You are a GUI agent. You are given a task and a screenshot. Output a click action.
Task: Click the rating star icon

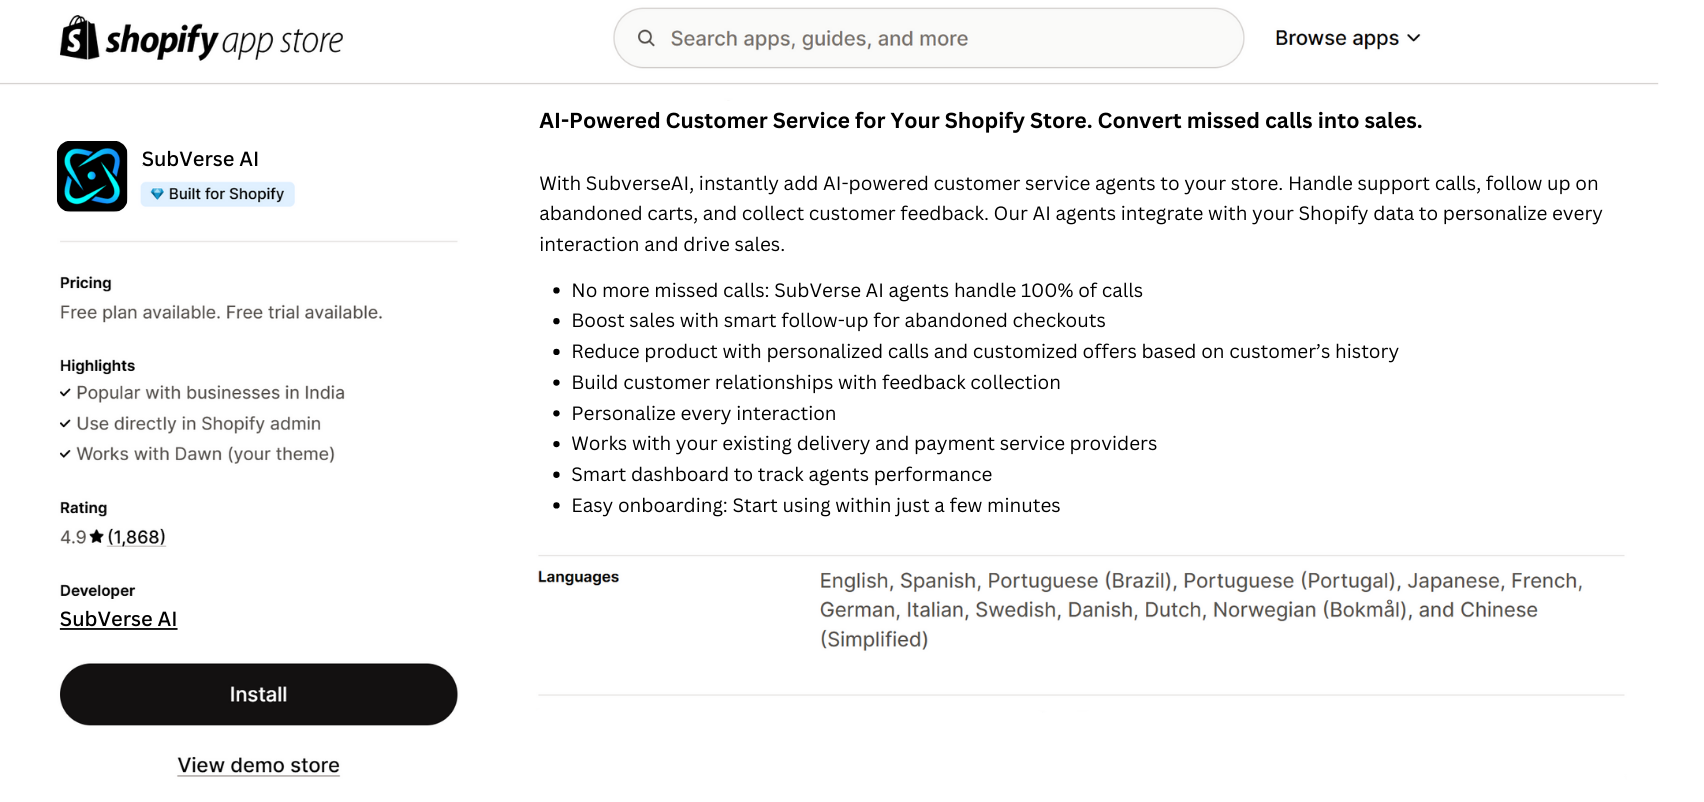click(97, 537)
